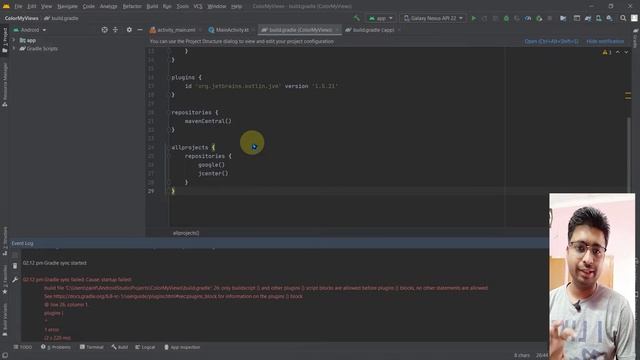Click the Search Everywhere magnifier icon
Viewport: 640px width, 360px height.
click(x=623, y=18)
